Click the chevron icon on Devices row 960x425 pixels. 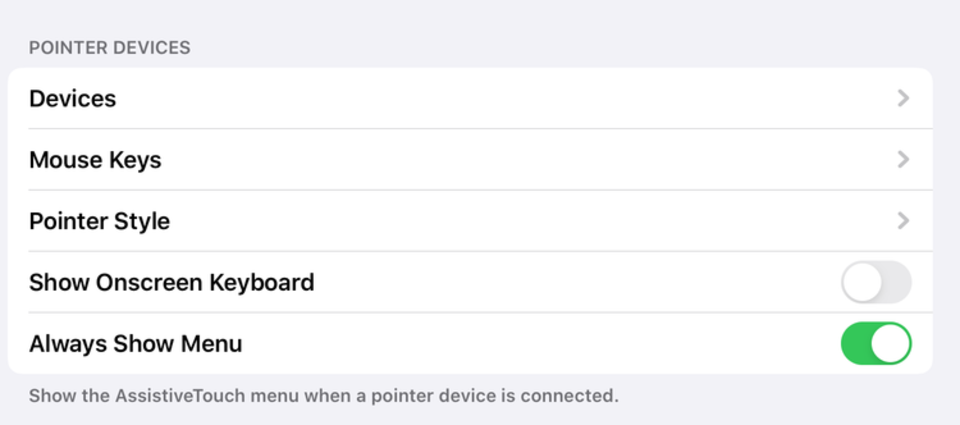(x=903, y=98)
